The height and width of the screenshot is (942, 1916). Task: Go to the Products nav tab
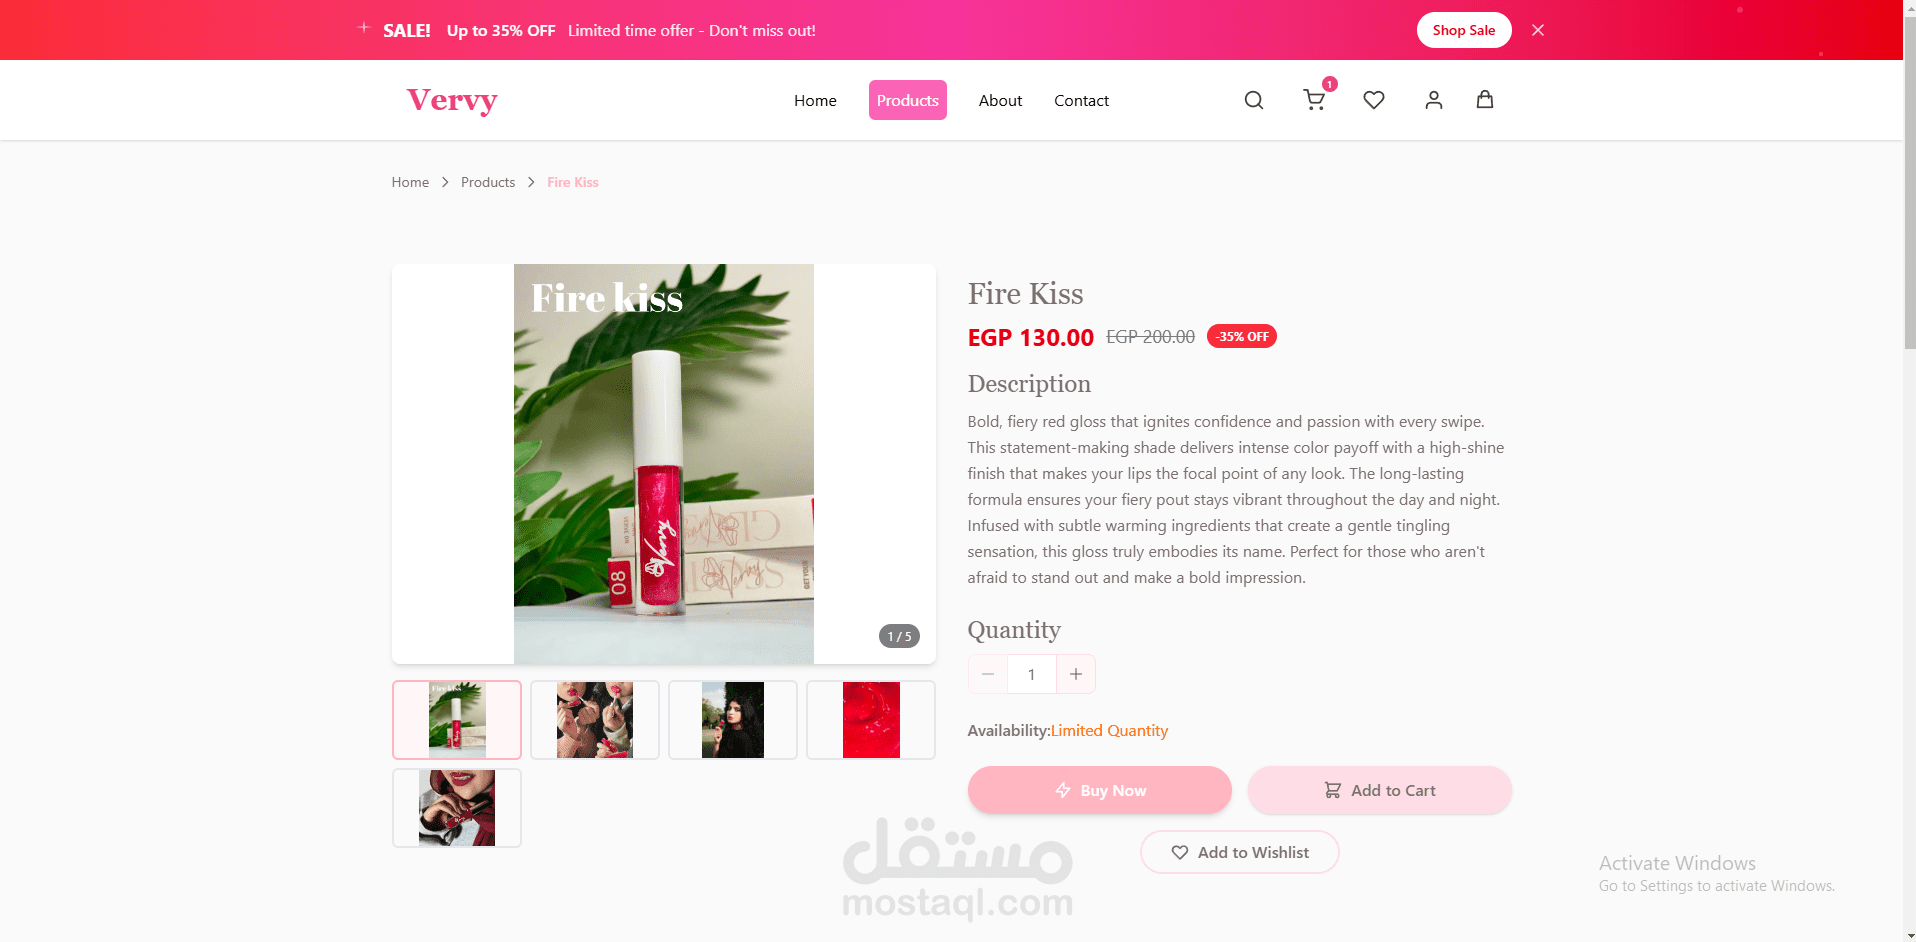click(908, 100)
